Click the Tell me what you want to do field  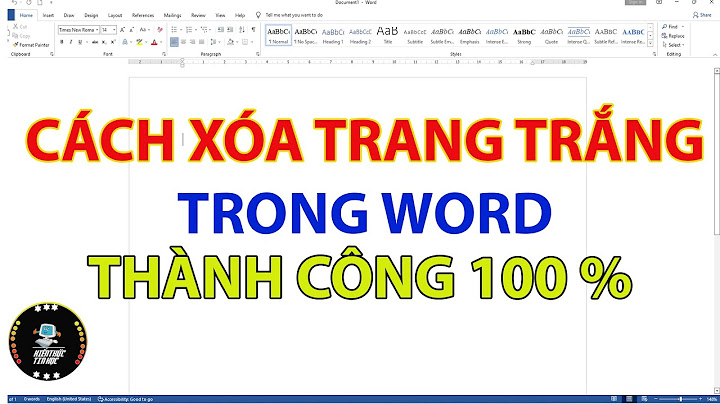pyautogui.click(x=294, y=15)
